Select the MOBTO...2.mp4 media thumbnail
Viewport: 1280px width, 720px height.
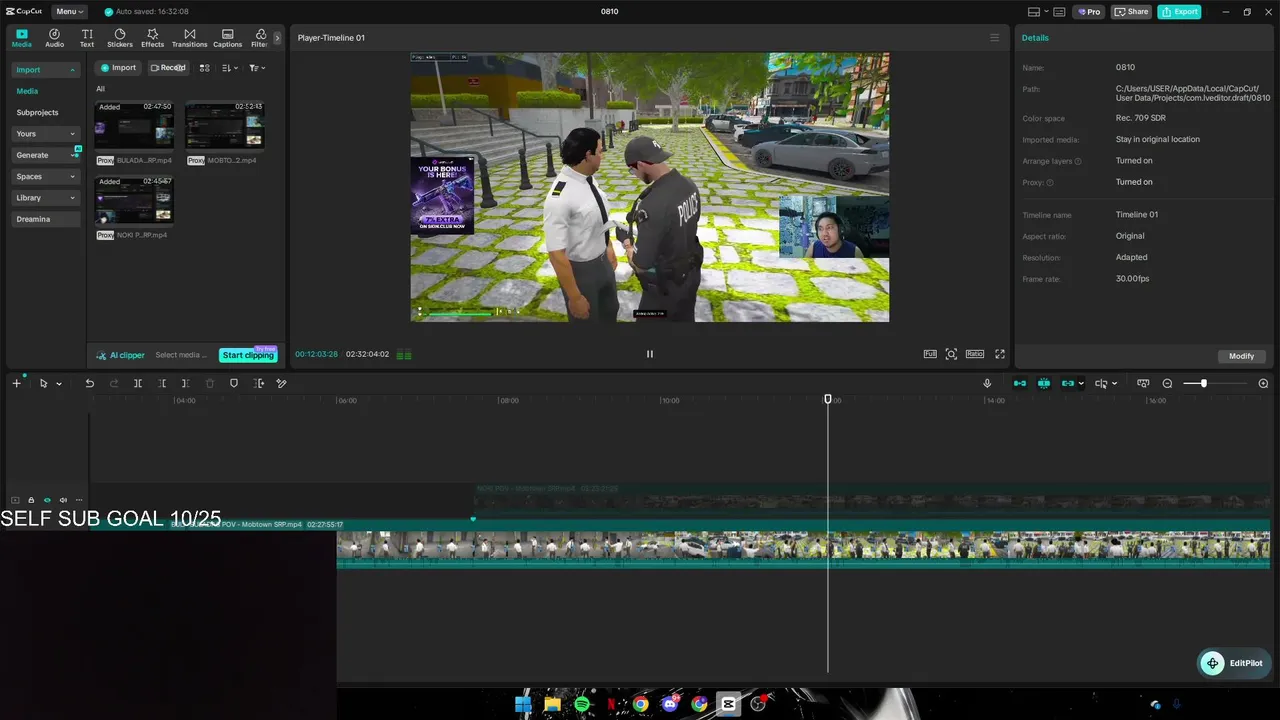click(225, 125)
